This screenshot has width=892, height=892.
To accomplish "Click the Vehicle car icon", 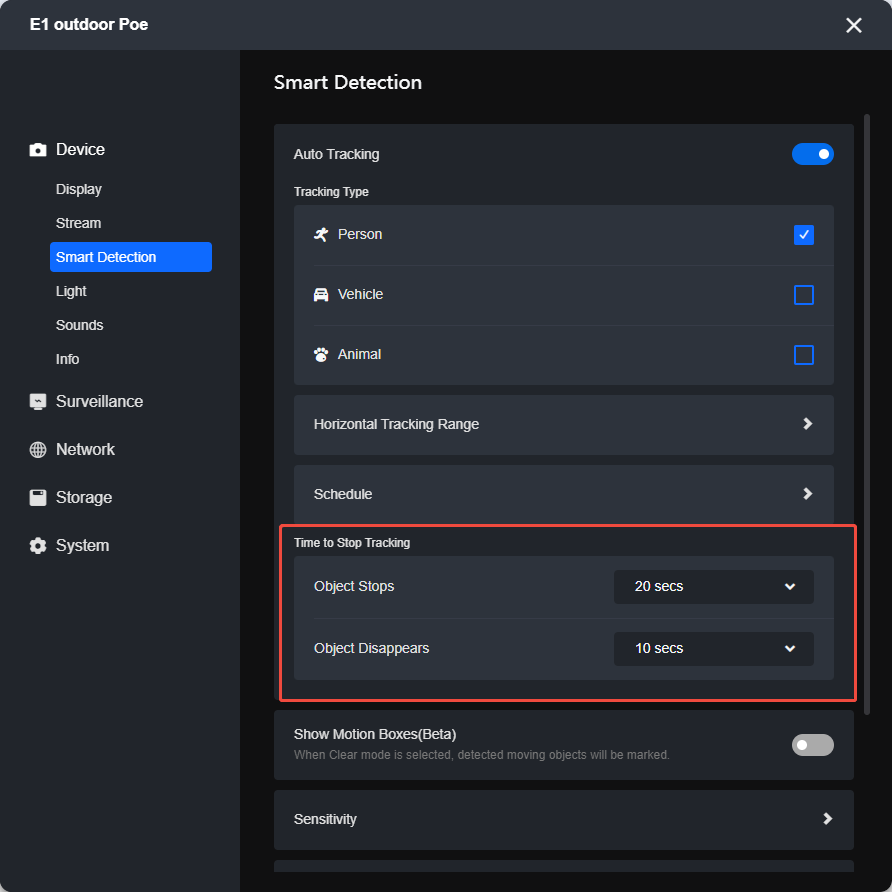I will (x=321, y=295).
